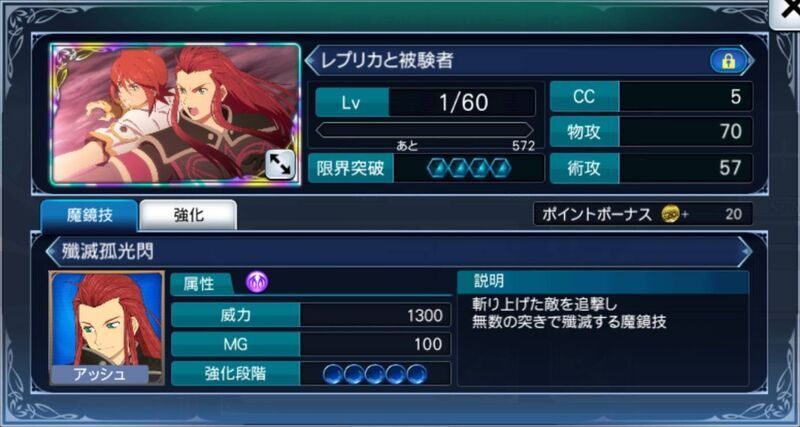Click the first limit break crystal icon
The image size is (800, 427).
438,168
